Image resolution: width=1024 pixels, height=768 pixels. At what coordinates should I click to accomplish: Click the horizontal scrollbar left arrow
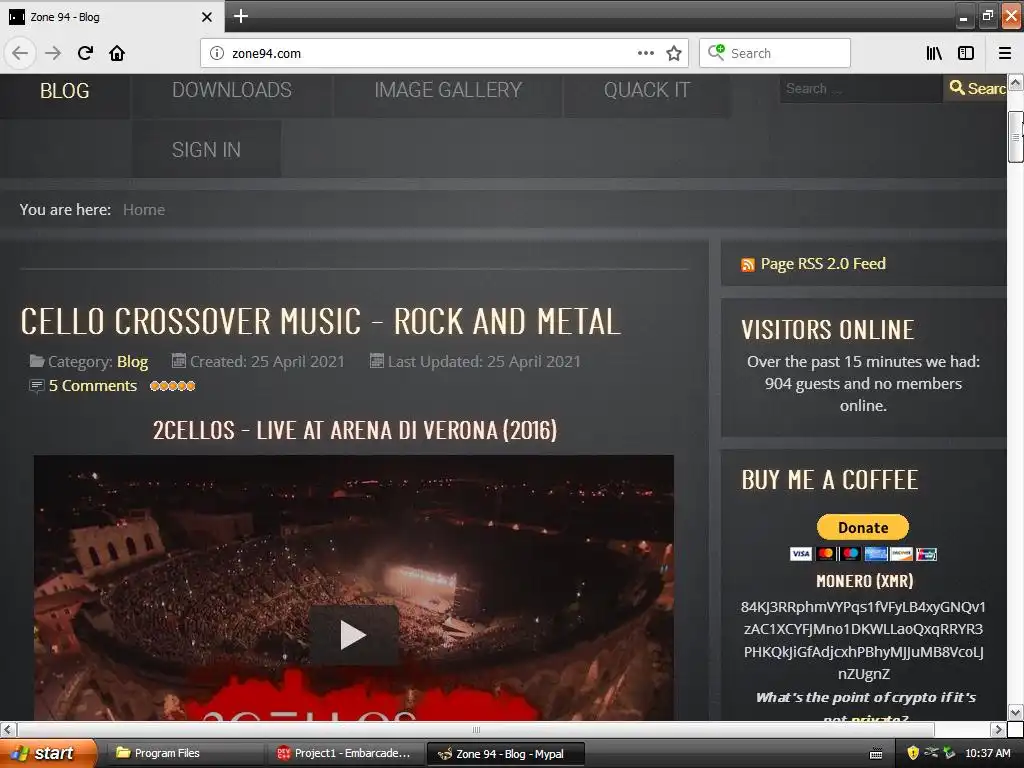[x=8, y=729]
